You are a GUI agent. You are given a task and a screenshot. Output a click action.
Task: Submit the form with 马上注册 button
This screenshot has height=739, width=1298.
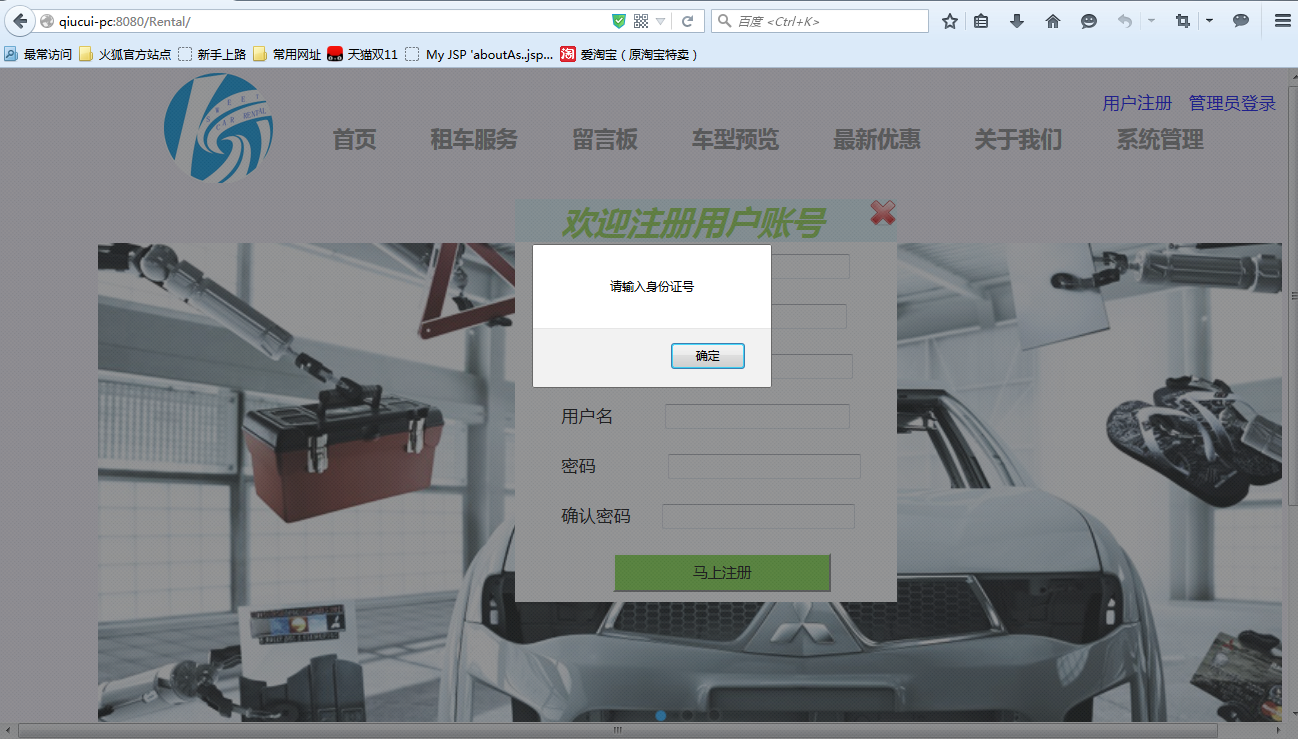click(722, 573)
